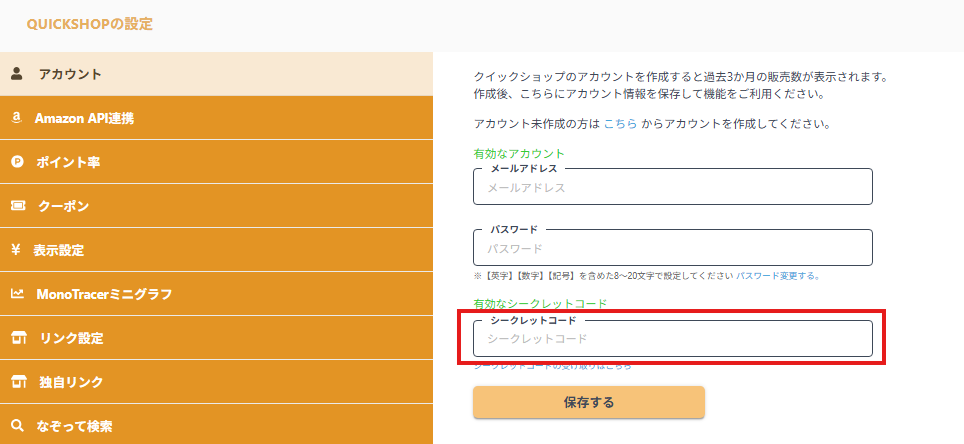The height and width of the screenshot is (444, 964).
Task: Click the magnifier icon beside なぞって検索
Action: pyautogui.click(x=18, y=426)
